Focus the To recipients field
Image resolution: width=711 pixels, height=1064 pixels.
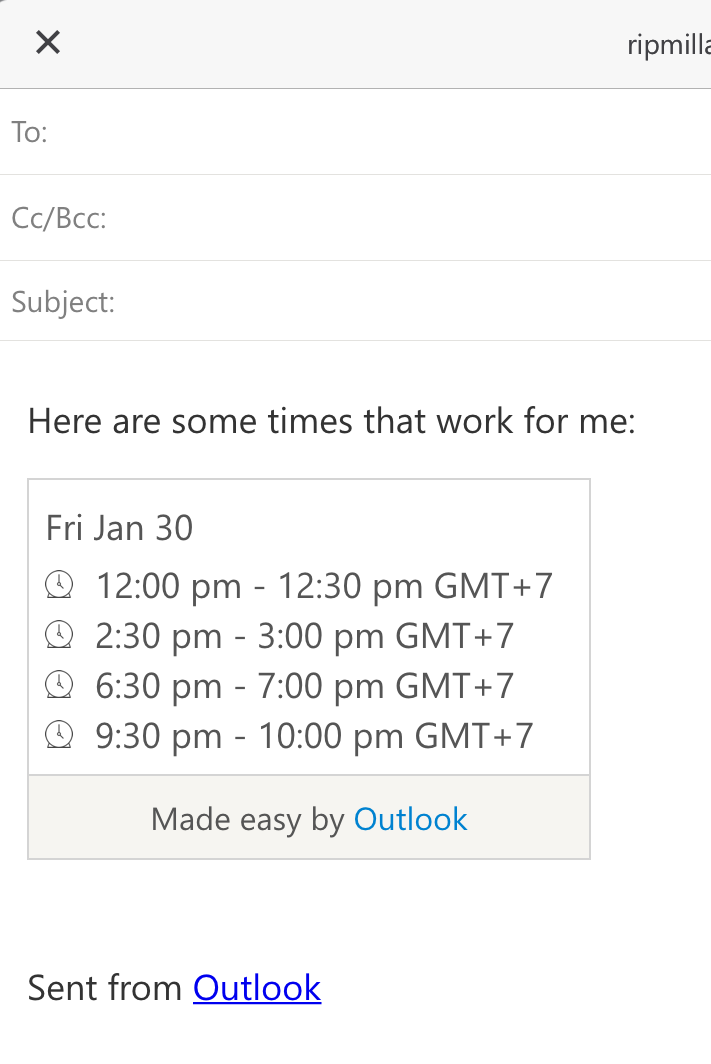coord(380,132)
